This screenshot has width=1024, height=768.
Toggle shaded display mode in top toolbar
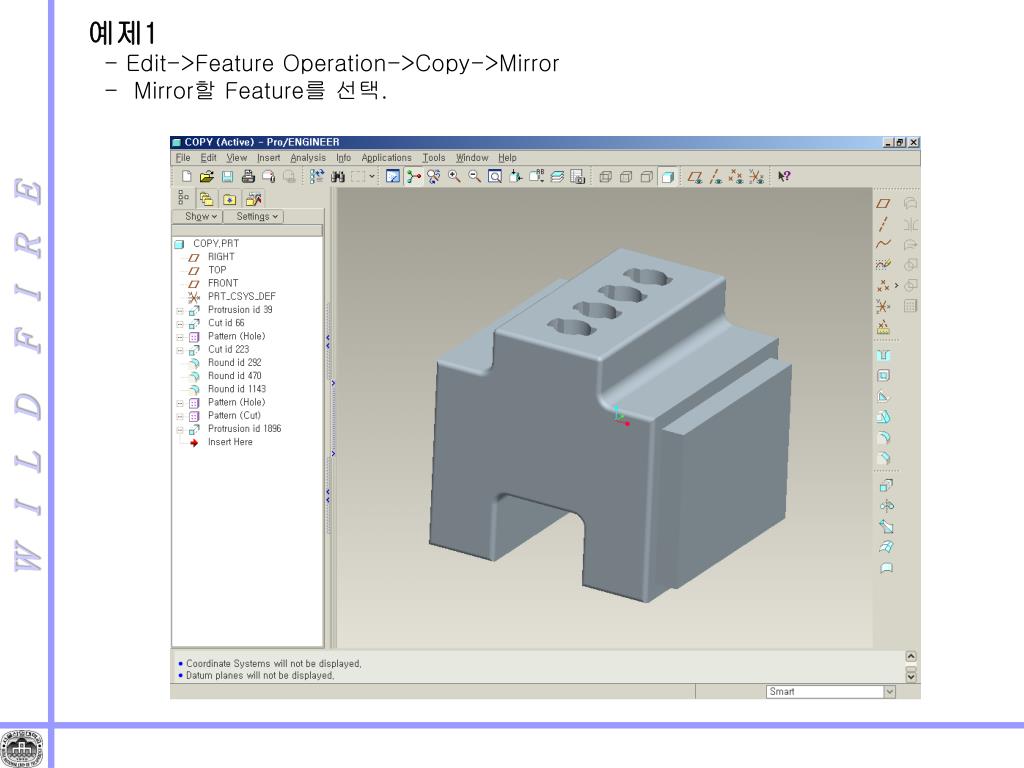pos(667,177)
